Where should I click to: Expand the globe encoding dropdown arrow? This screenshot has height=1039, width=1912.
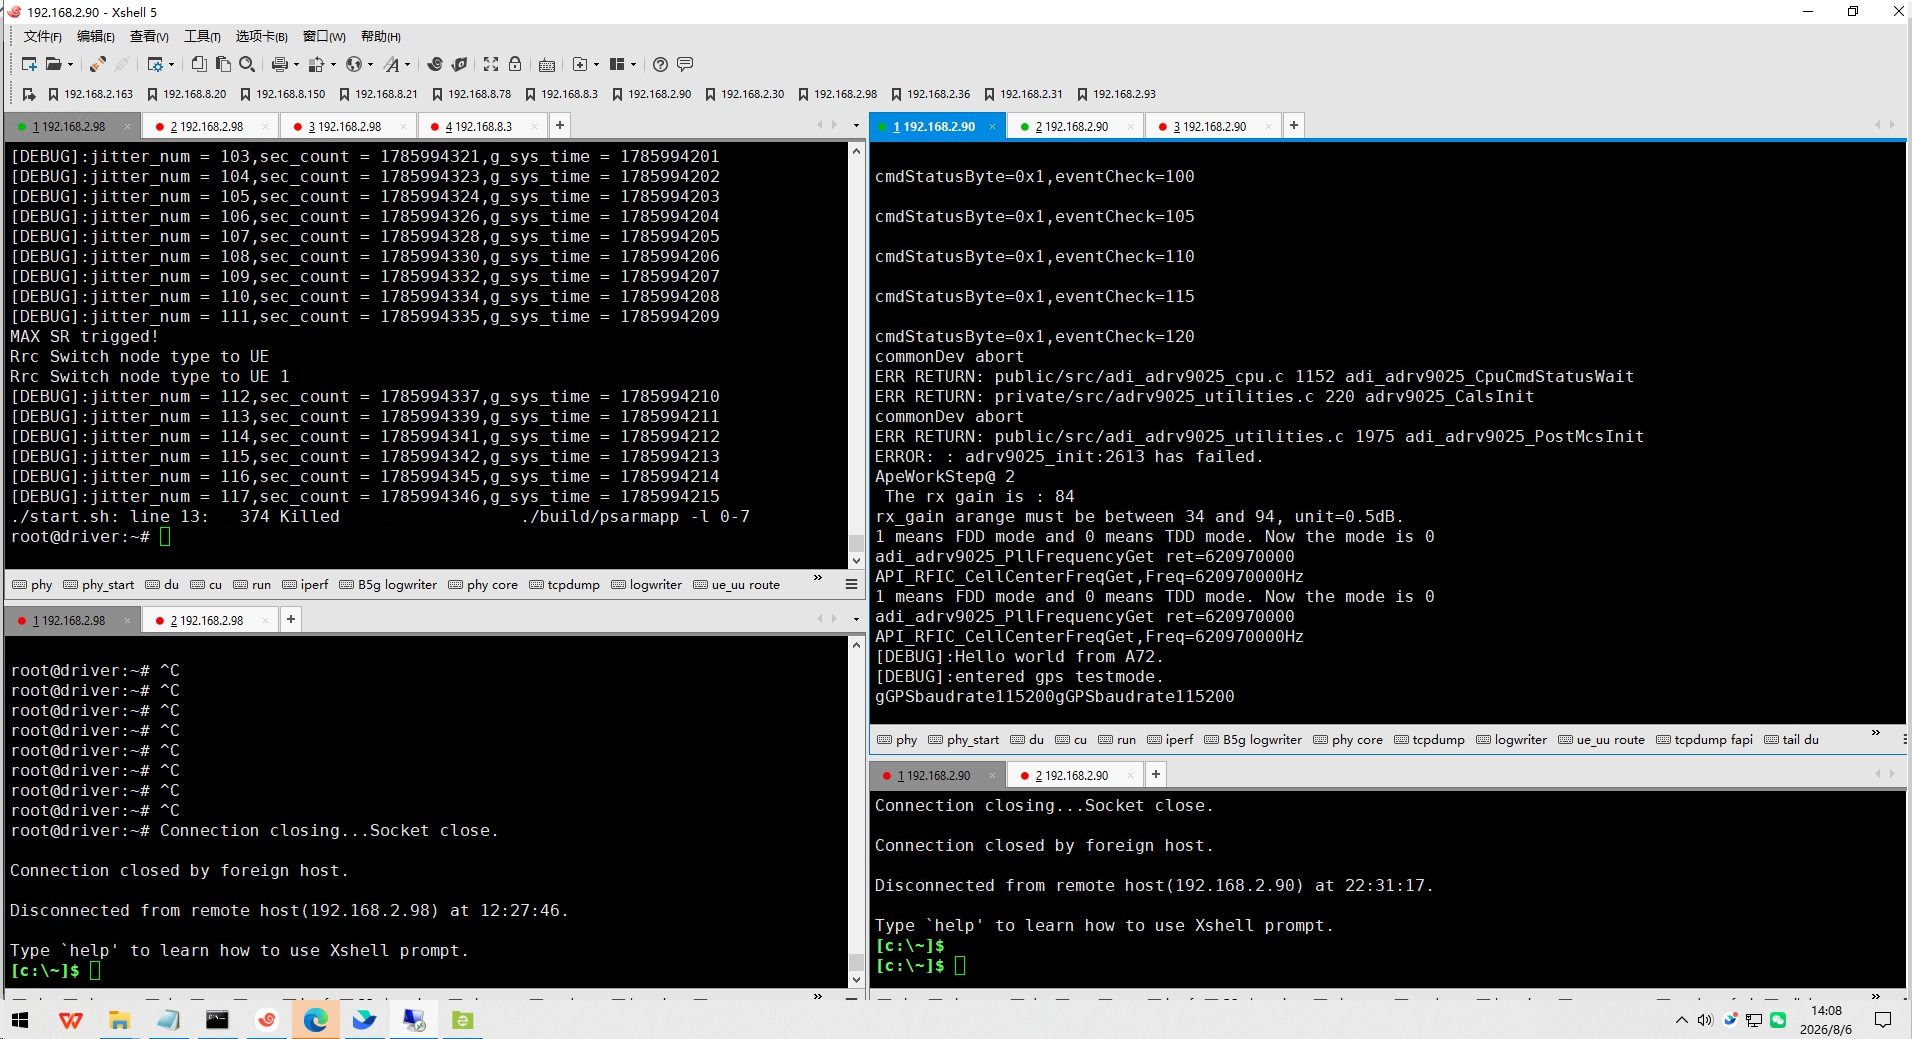[x=370, y=65]
